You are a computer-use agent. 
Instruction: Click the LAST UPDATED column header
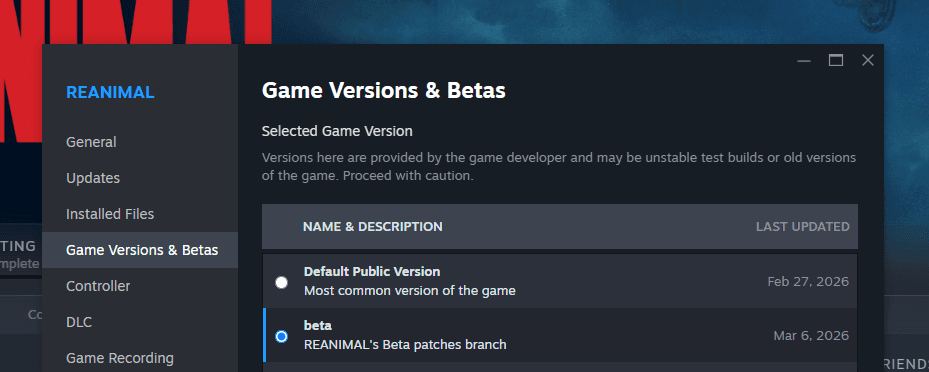tap(802, 226)
